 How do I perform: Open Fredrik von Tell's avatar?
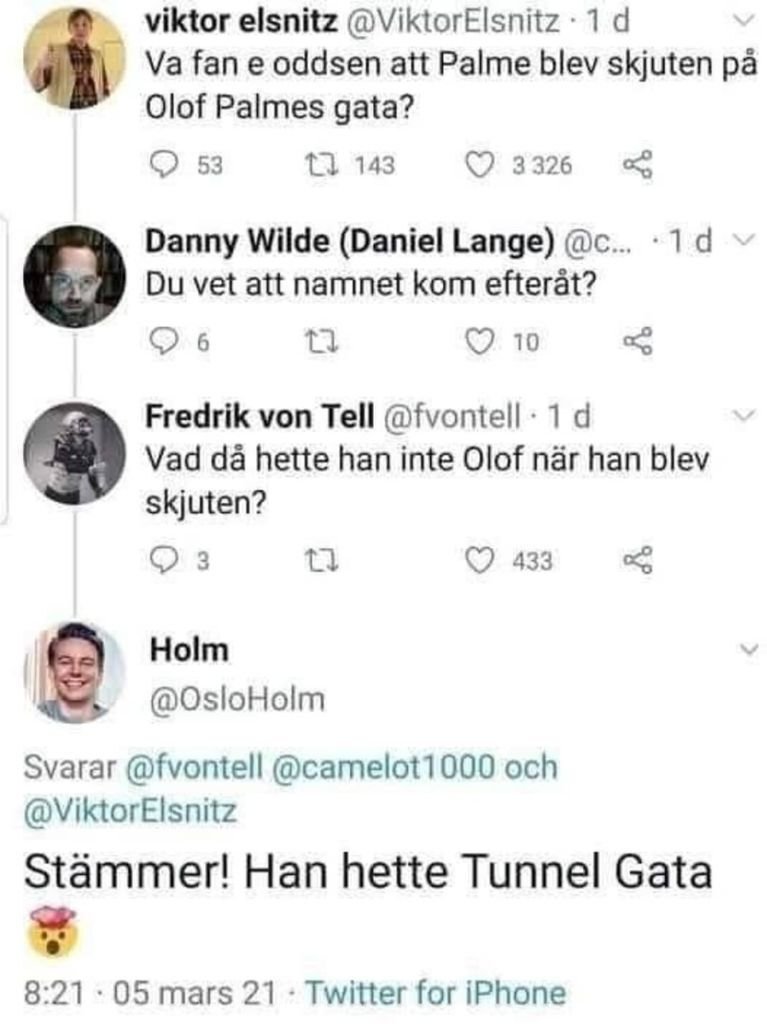(x=75, y=453)
